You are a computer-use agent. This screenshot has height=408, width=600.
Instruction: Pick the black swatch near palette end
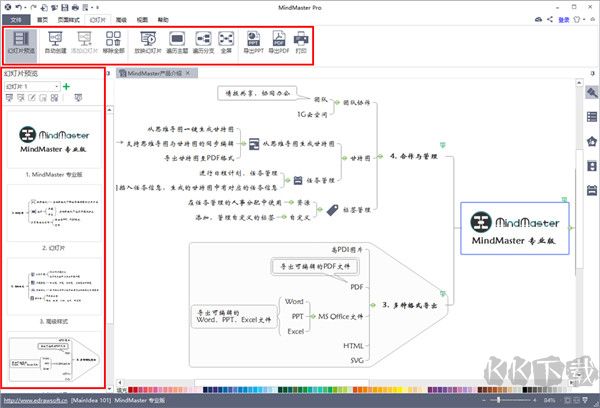[x=525, y=390]
